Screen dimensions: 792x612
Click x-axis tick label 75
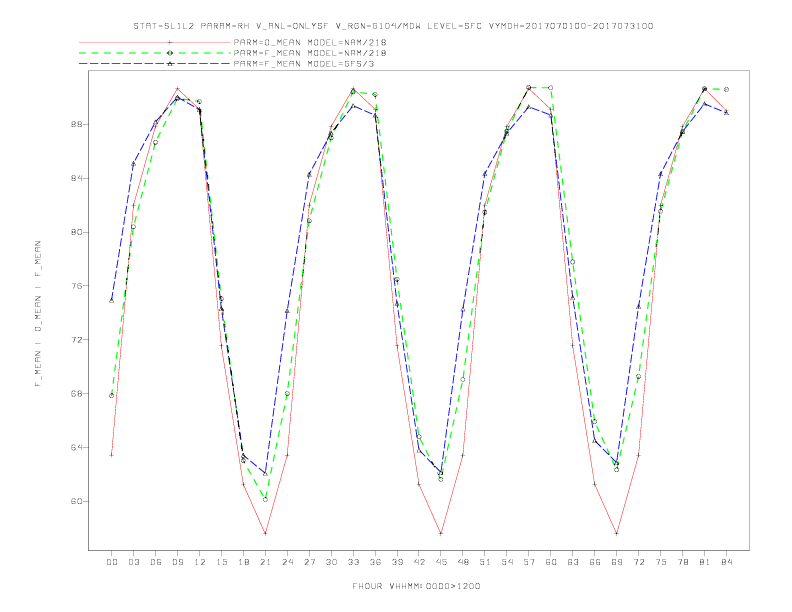coord(661,562)
